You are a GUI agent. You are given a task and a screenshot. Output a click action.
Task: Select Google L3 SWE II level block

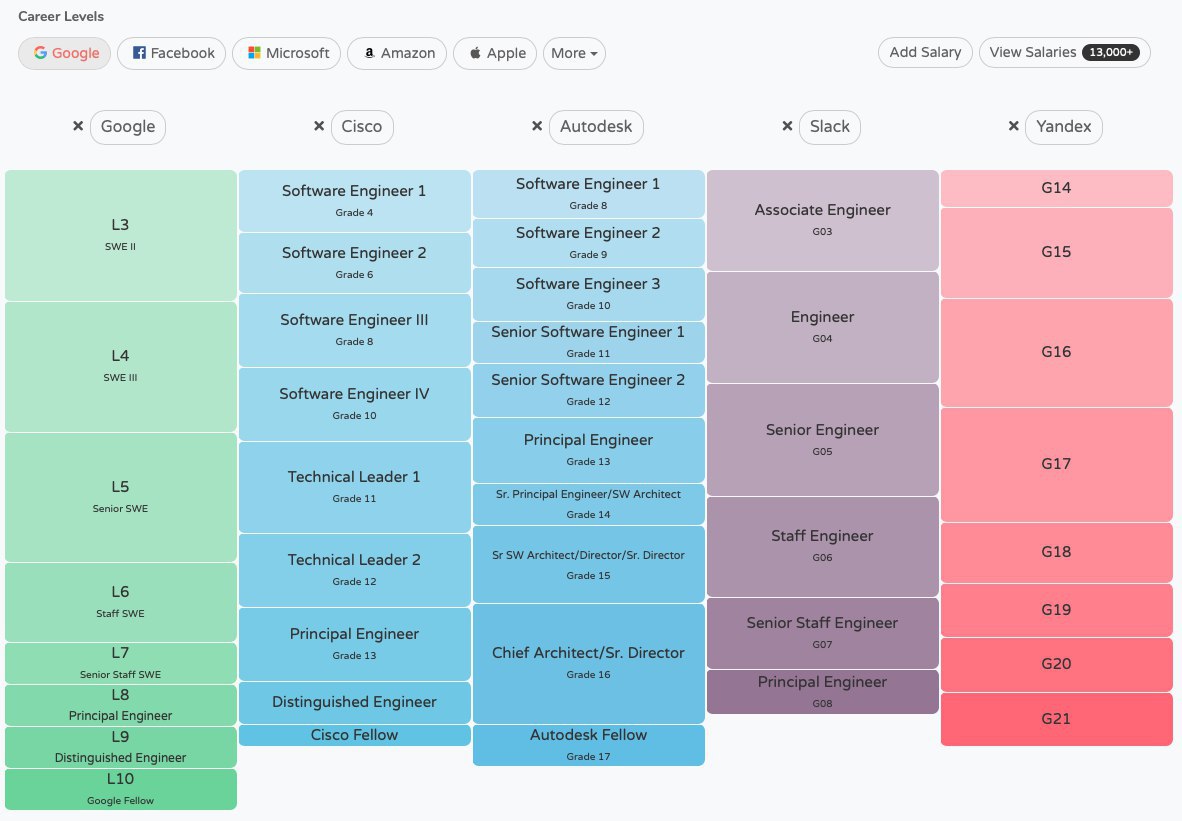click(x=121, y=235)
